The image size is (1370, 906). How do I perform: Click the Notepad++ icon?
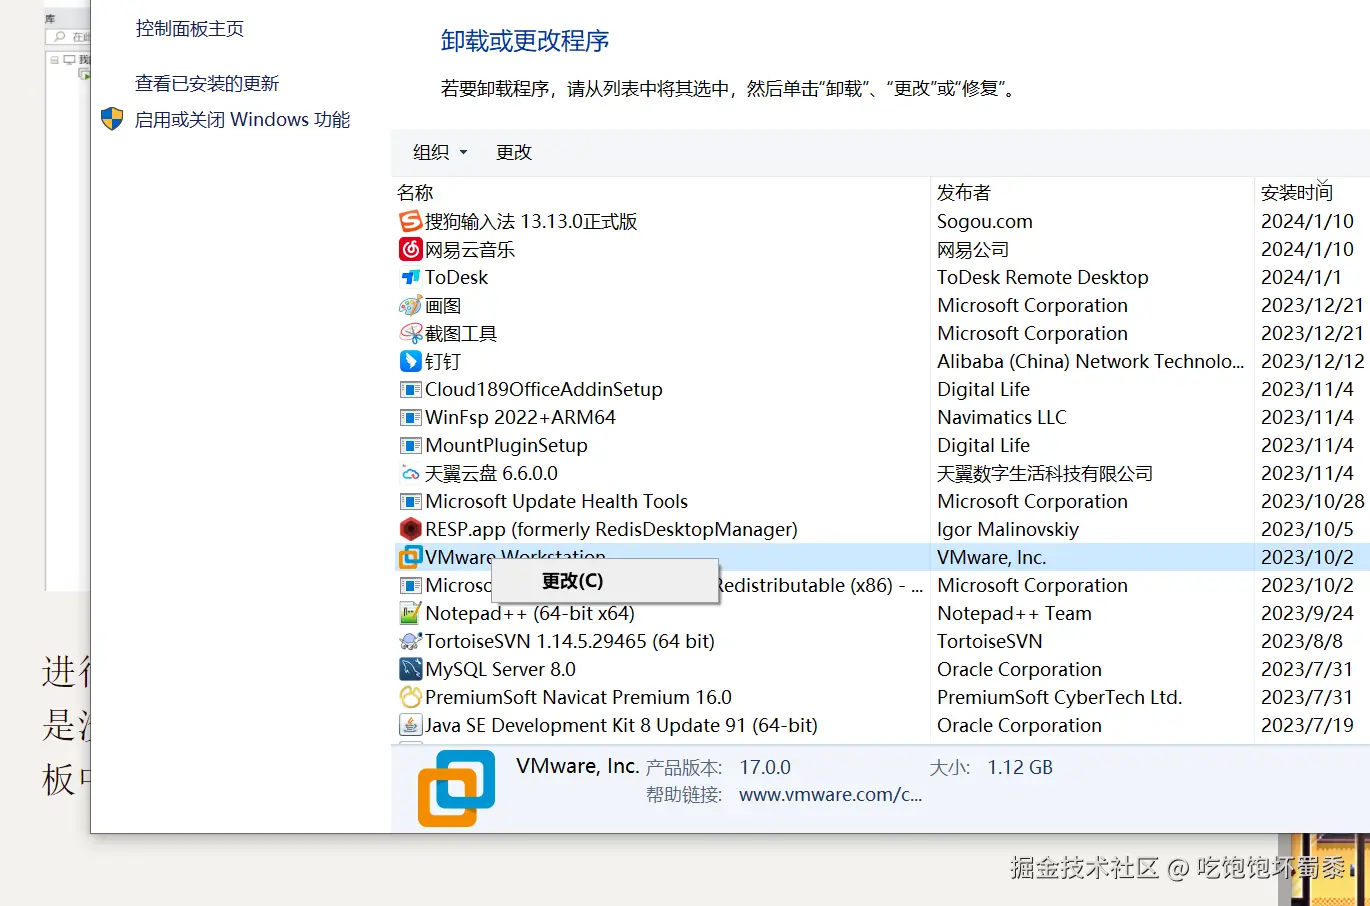pos(411,613)
